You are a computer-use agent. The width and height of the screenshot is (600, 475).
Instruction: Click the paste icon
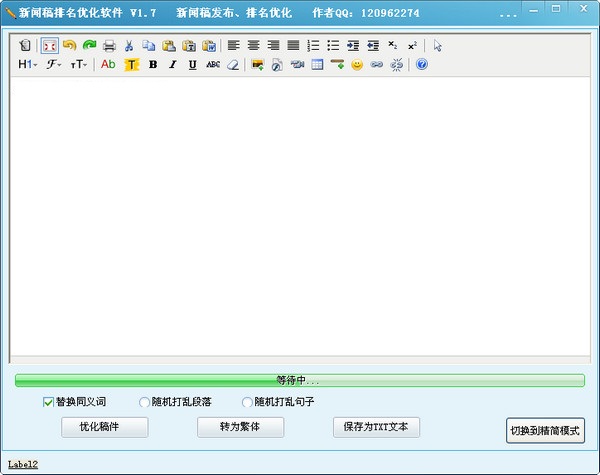click(169, 46)
